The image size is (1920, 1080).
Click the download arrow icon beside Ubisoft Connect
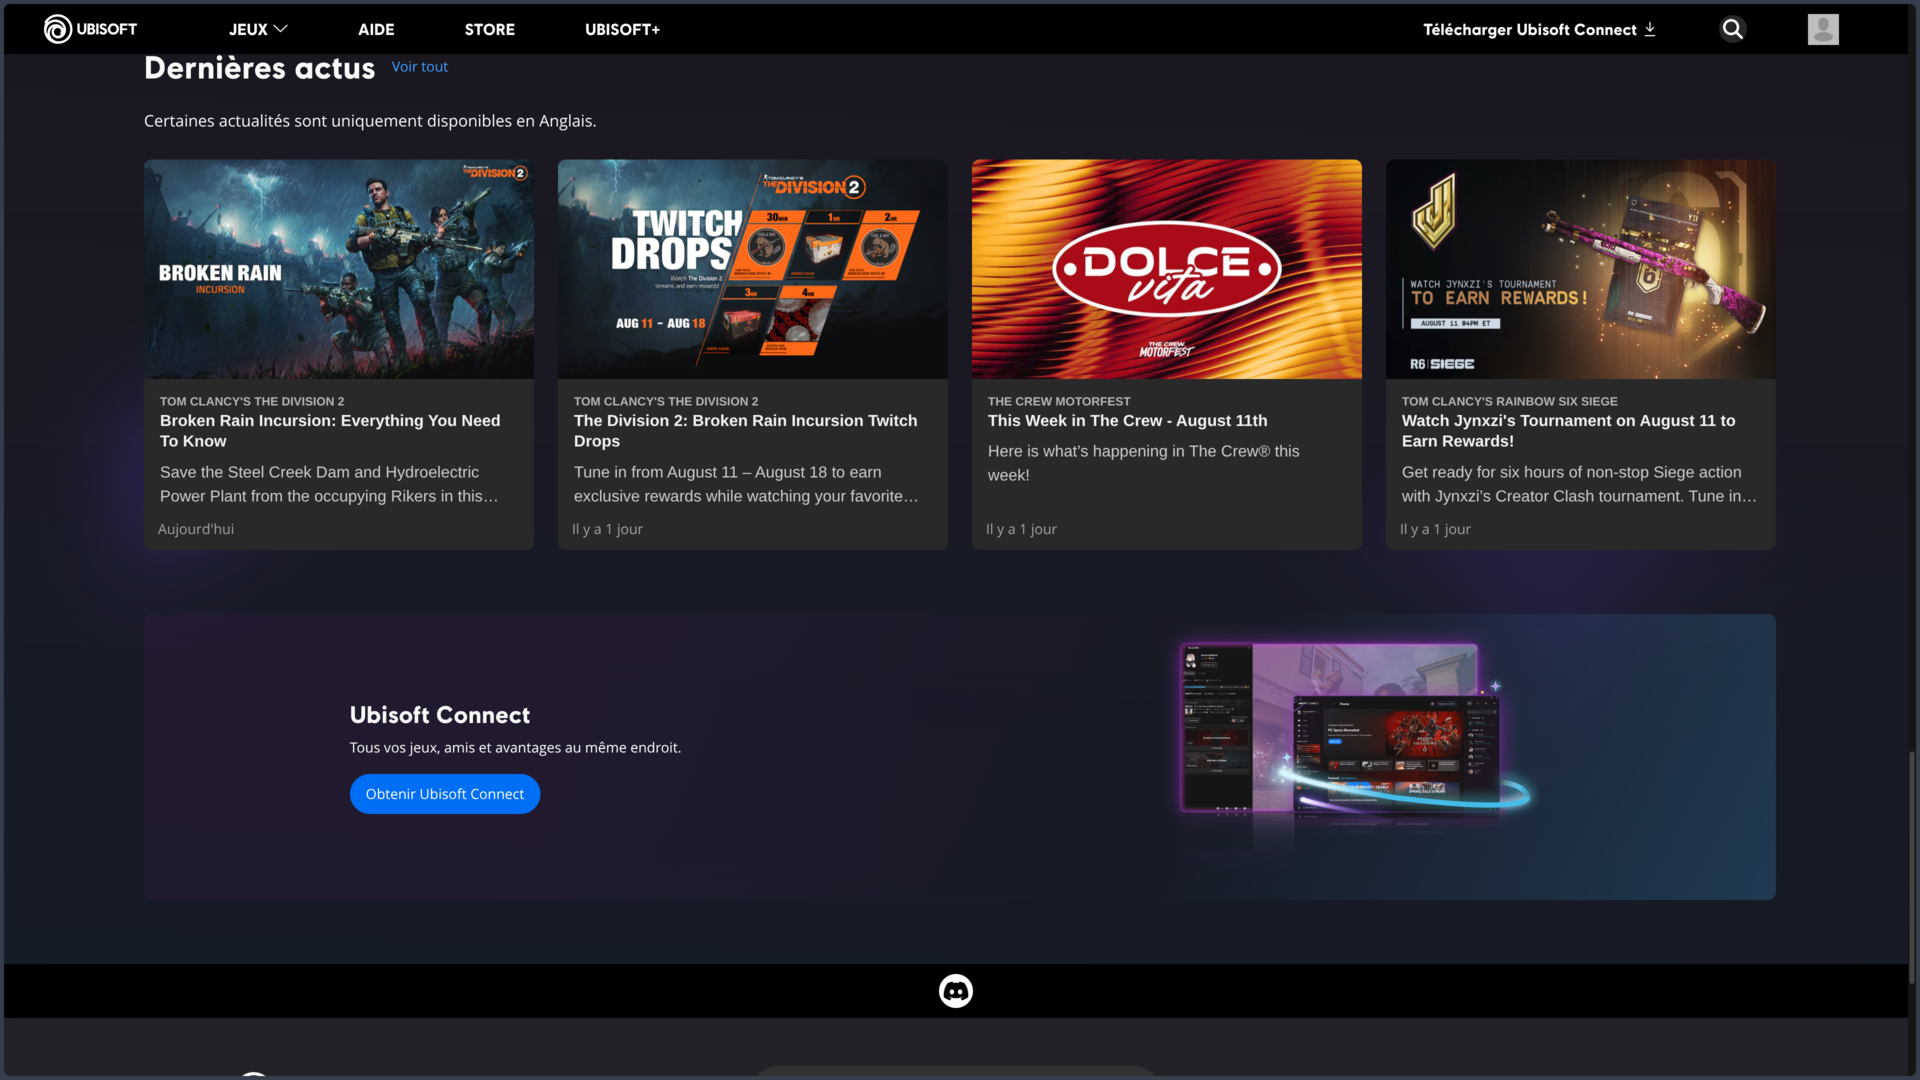[1650, 29]
